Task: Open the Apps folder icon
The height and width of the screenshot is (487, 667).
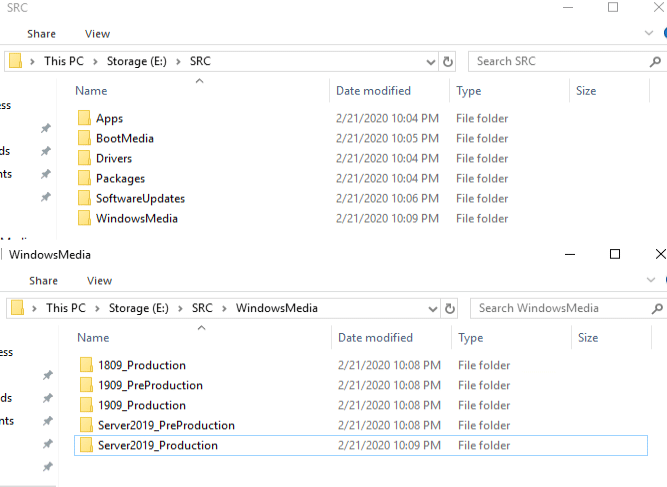Action: click(x=84, y=119)
